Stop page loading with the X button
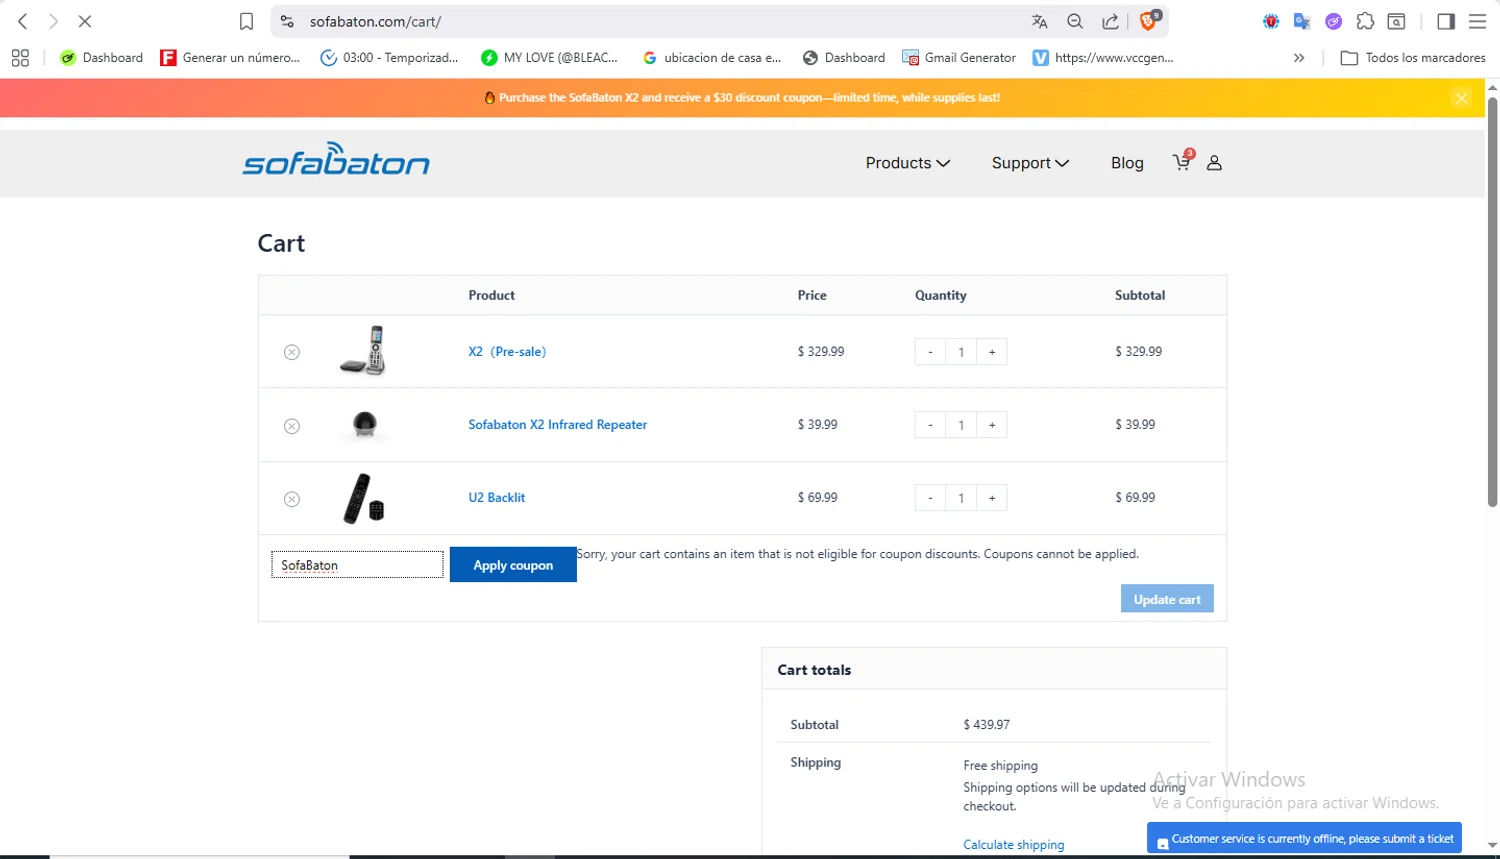The width and height of the screenshot is (1500, 859). tap(85, 21)
